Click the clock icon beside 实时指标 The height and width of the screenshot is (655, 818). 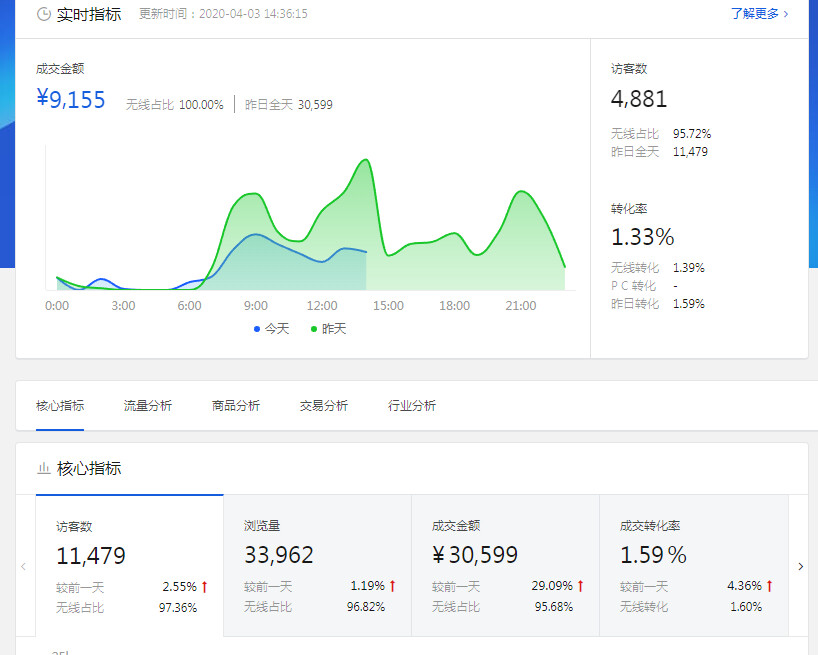click(44, 14)
